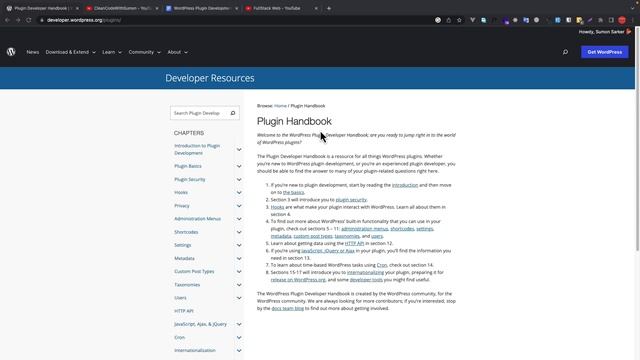Toggle the browser side panel icon
The image size is (640, 360).
(611, 20)
